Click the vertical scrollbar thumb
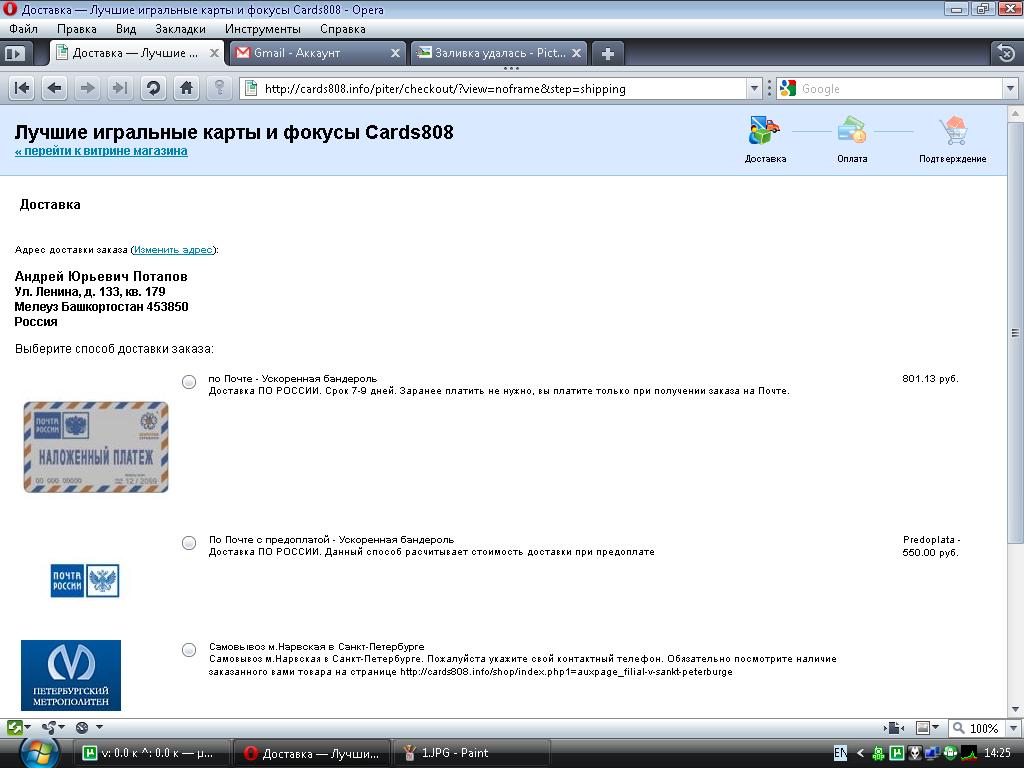The height and width of the screenshot is (768, 1024). coord(1016,333)
